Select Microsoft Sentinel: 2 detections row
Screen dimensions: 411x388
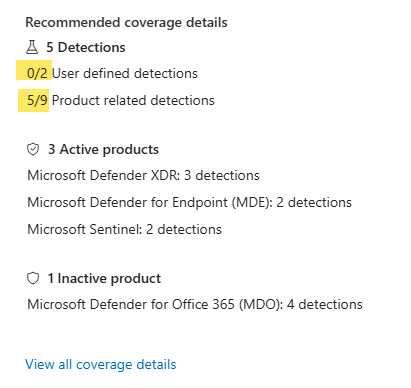tap(124, 229)
